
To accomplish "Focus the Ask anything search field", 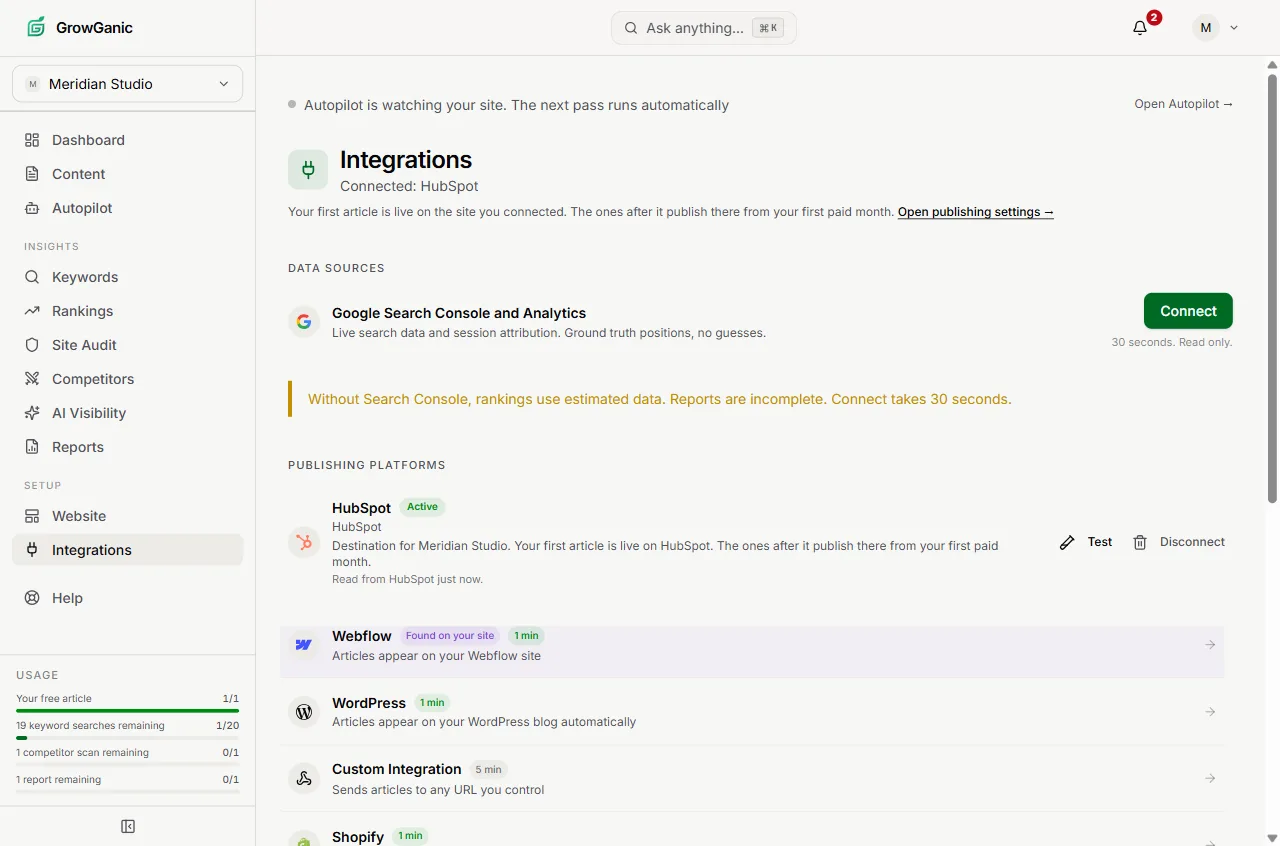I will point(704,28).
